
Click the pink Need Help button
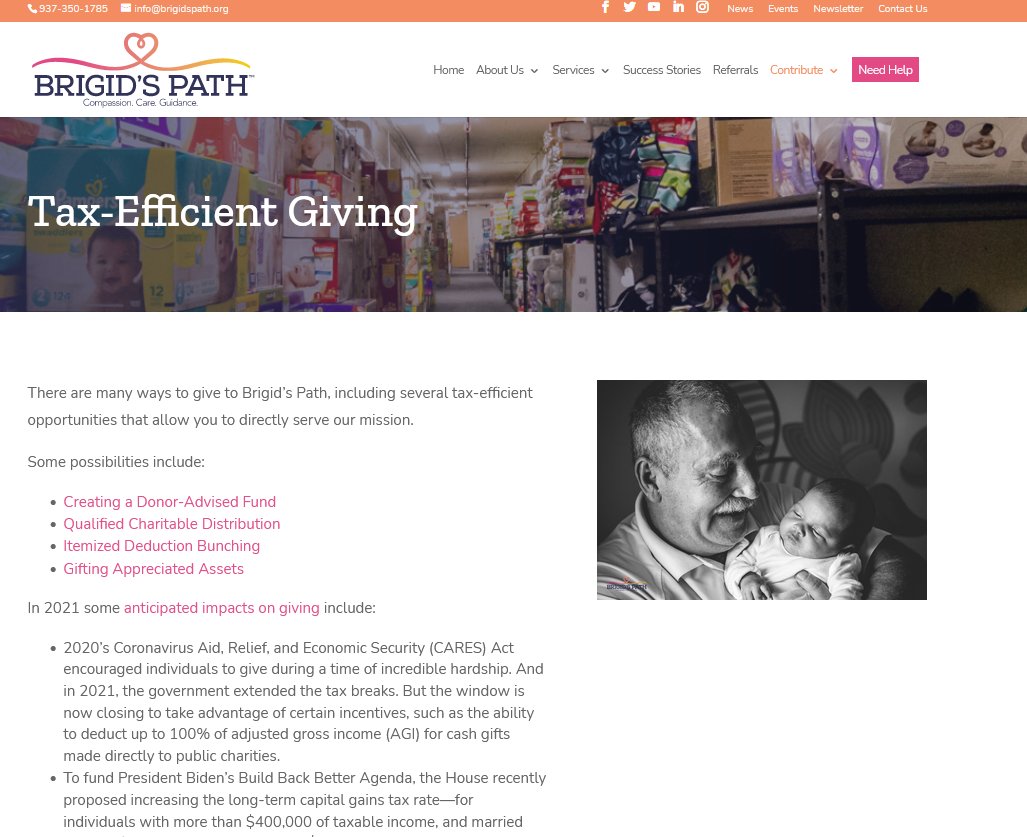885,70
